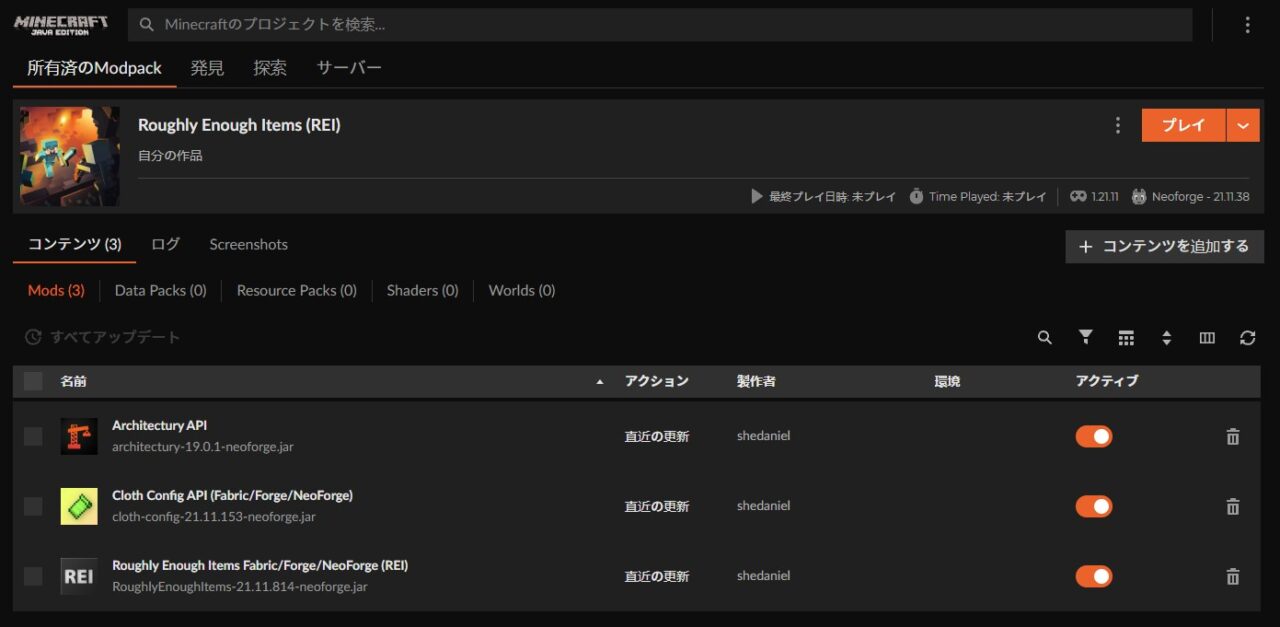Open the 発見 menu item

tap(208, 68)
